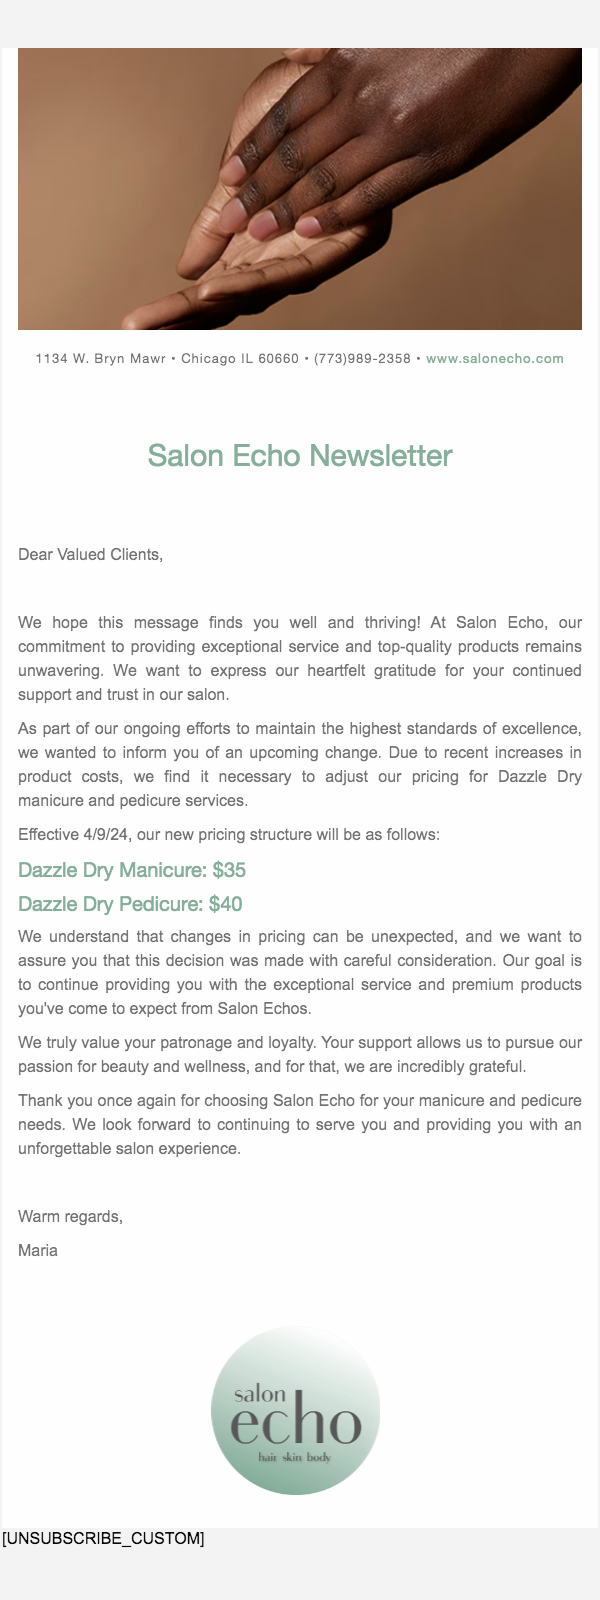Screen dimensions: 600x1600
Task: Click the 1134 W. Bryn Mawr address
Action: (100, 359)
